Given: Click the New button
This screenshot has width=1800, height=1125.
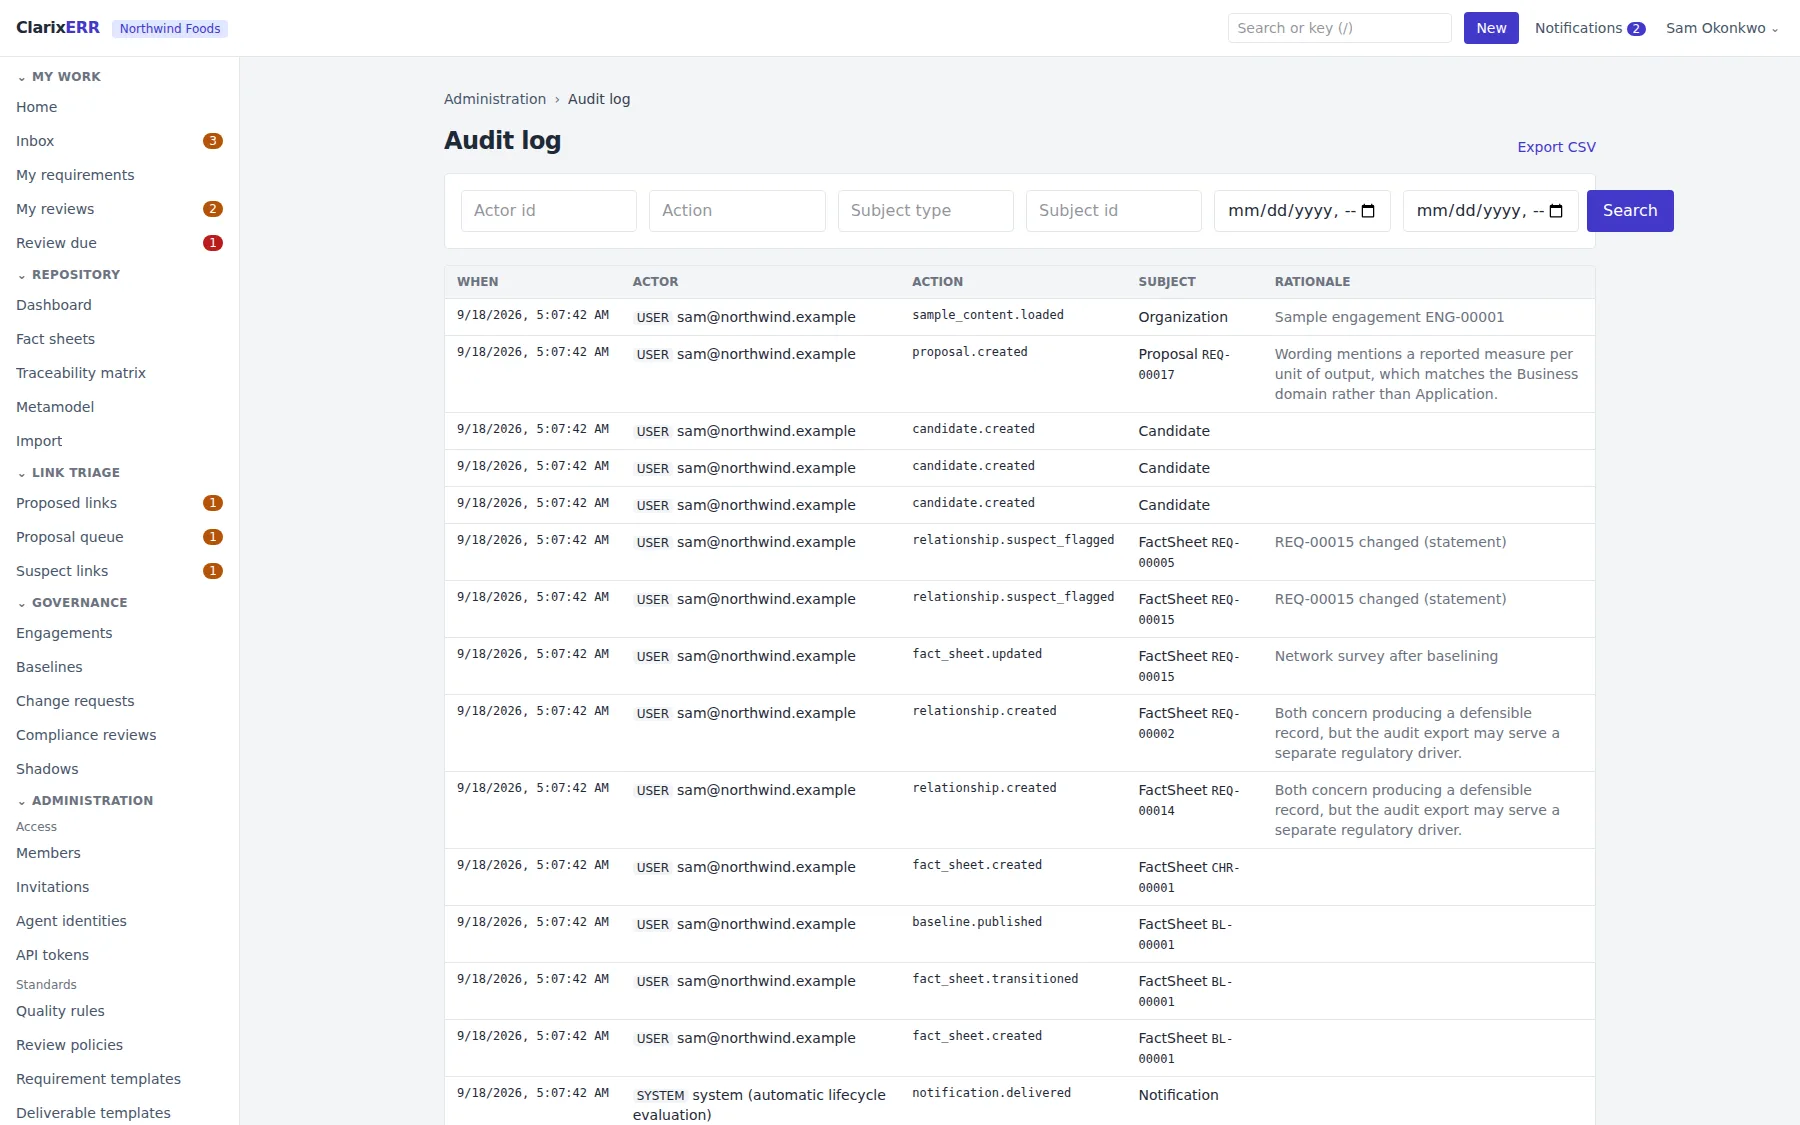Looking at the screenshot, I should pos(1491,28).
